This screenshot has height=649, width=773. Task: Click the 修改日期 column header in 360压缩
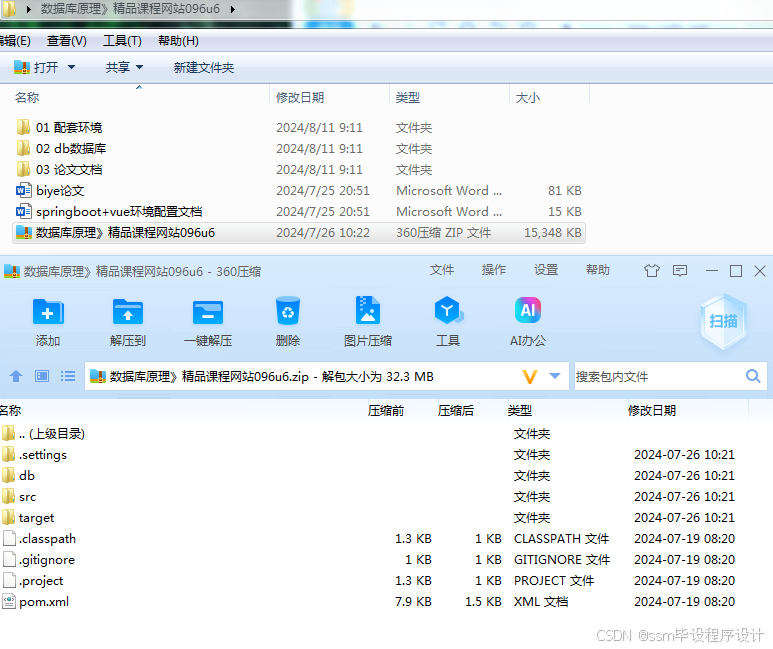pyautogui.click(x=652, y=410)
